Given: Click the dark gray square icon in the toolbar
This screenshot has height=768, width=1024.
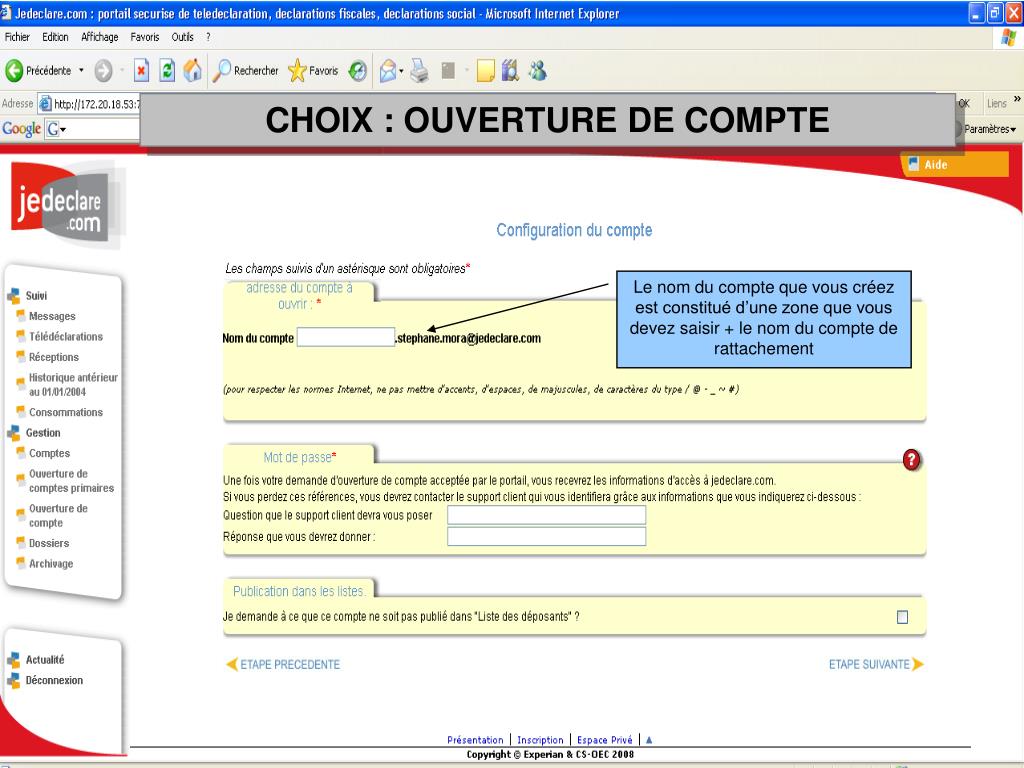Looking at the screenshot, I should click(x=448, y=71).
